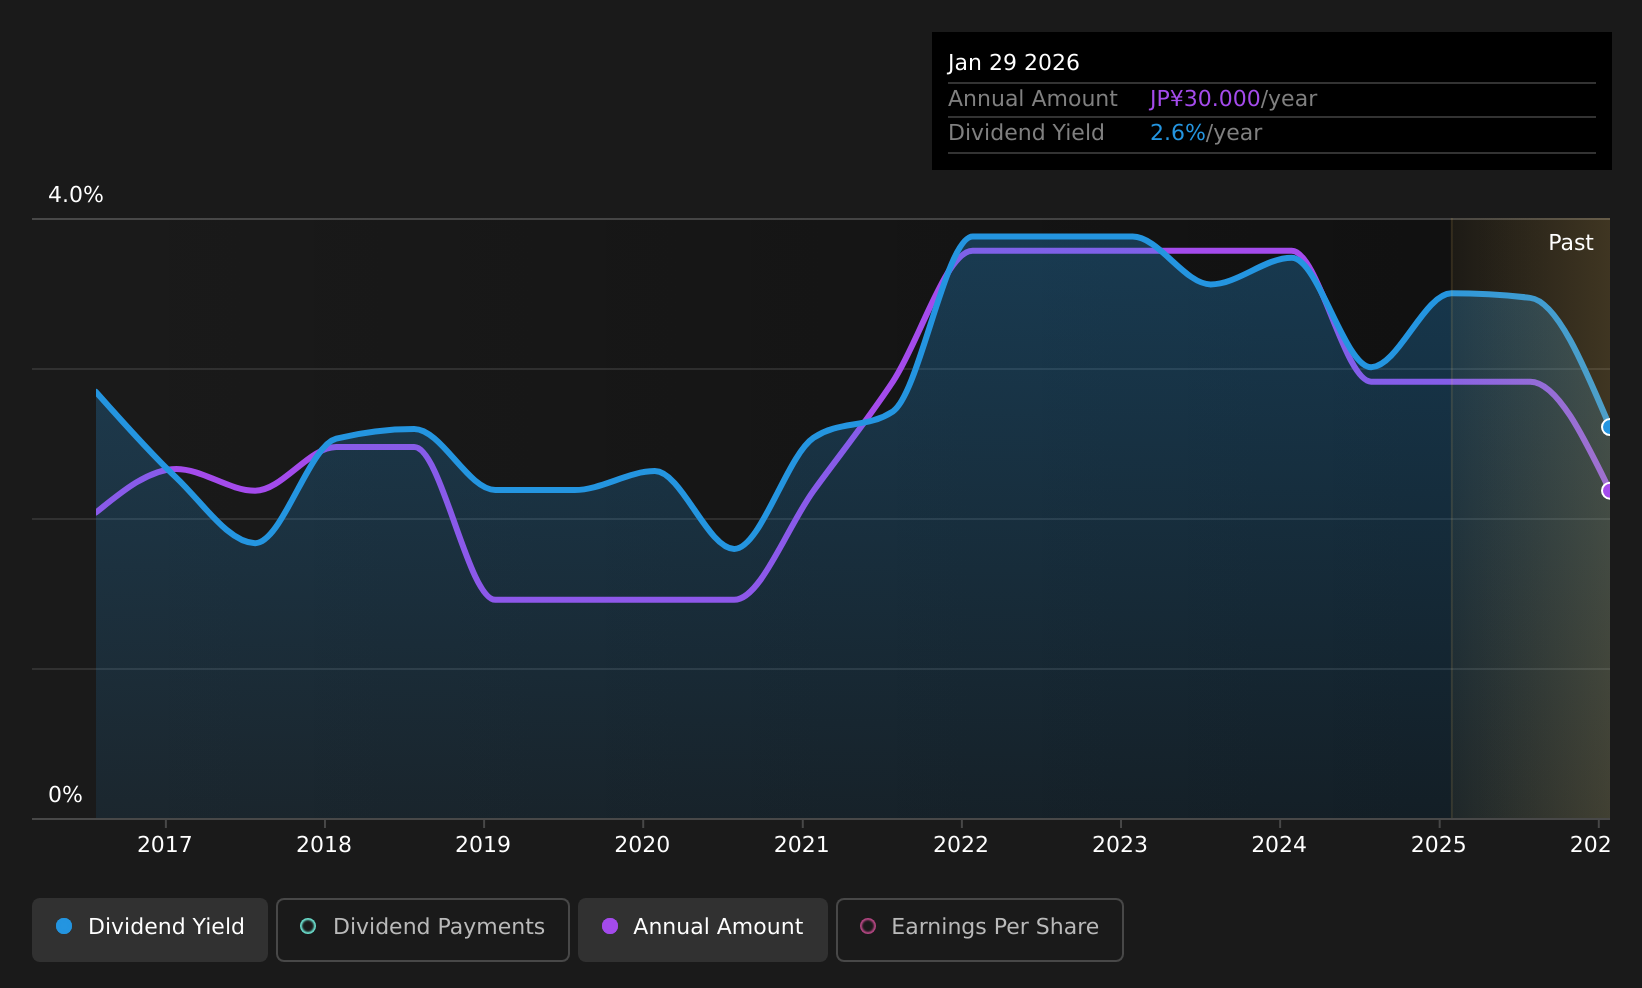Select the 2025 x-axis label
This screenshot has width=1642, height=988.
[1439, 845]
